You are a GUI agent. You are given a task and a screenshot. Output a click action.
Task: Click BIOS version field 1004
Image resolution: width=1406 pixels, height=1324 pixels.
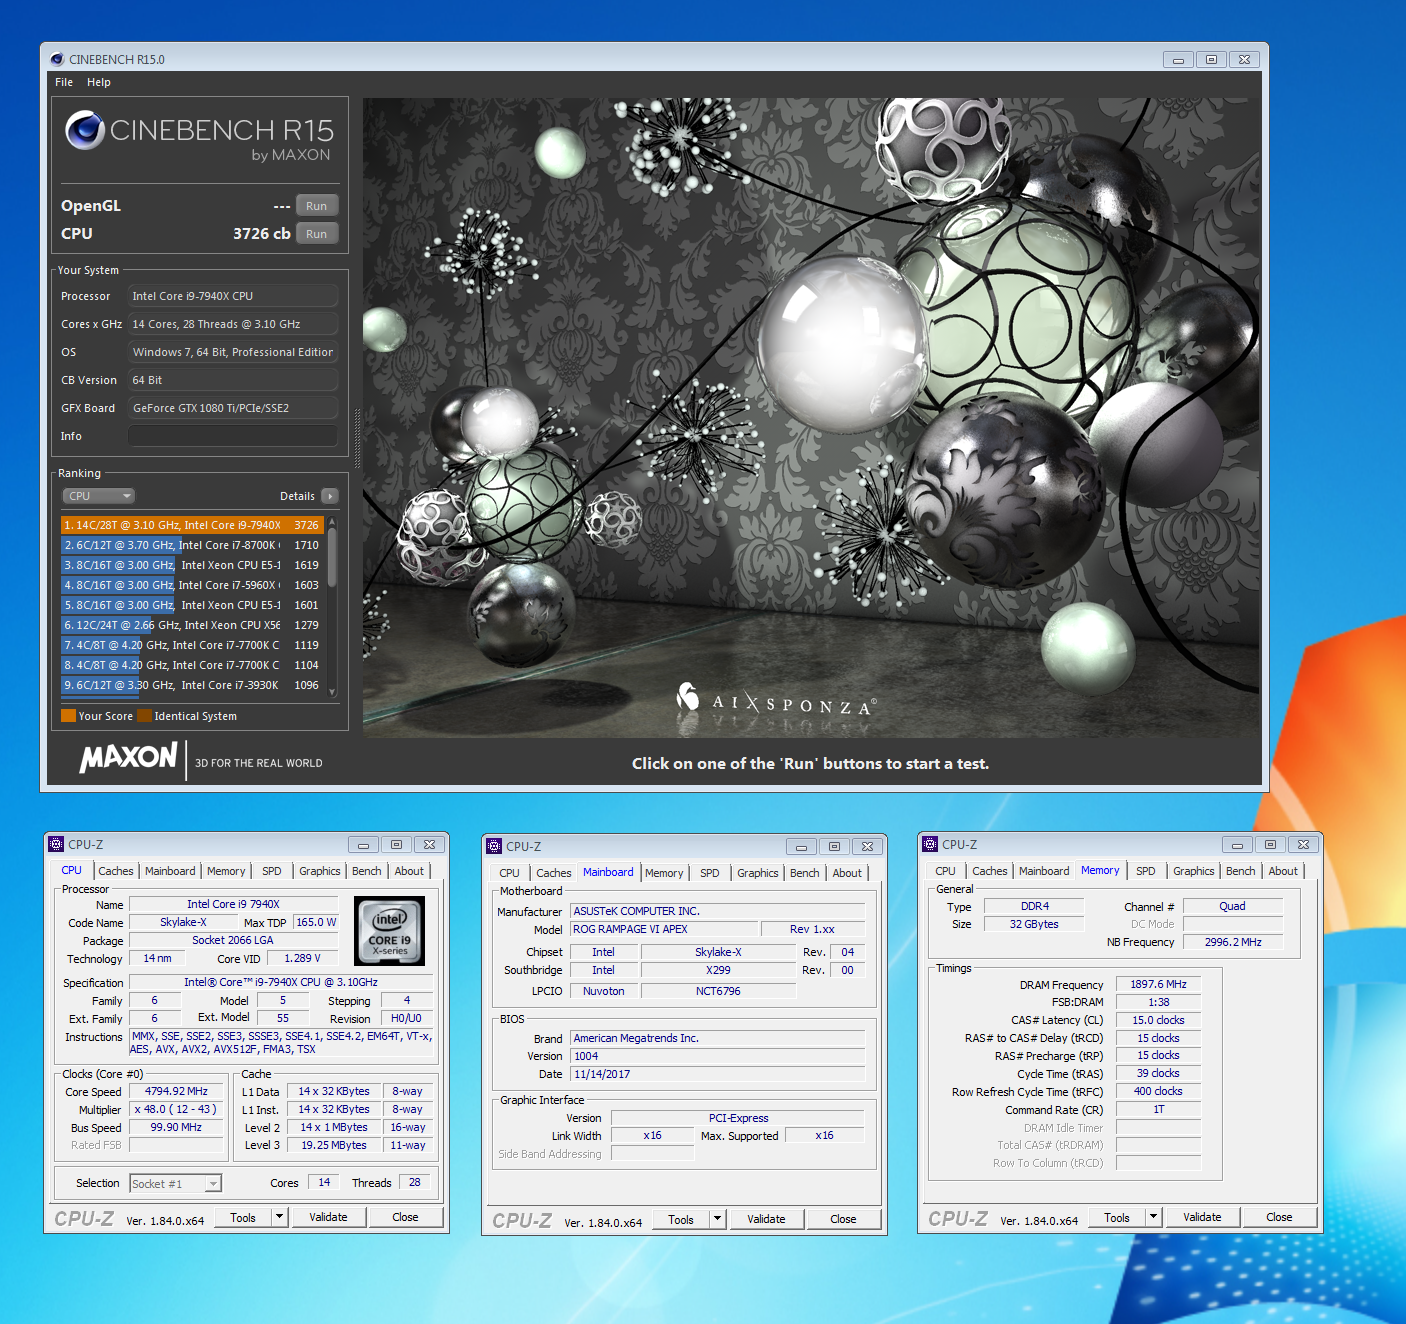[717, 1056]
